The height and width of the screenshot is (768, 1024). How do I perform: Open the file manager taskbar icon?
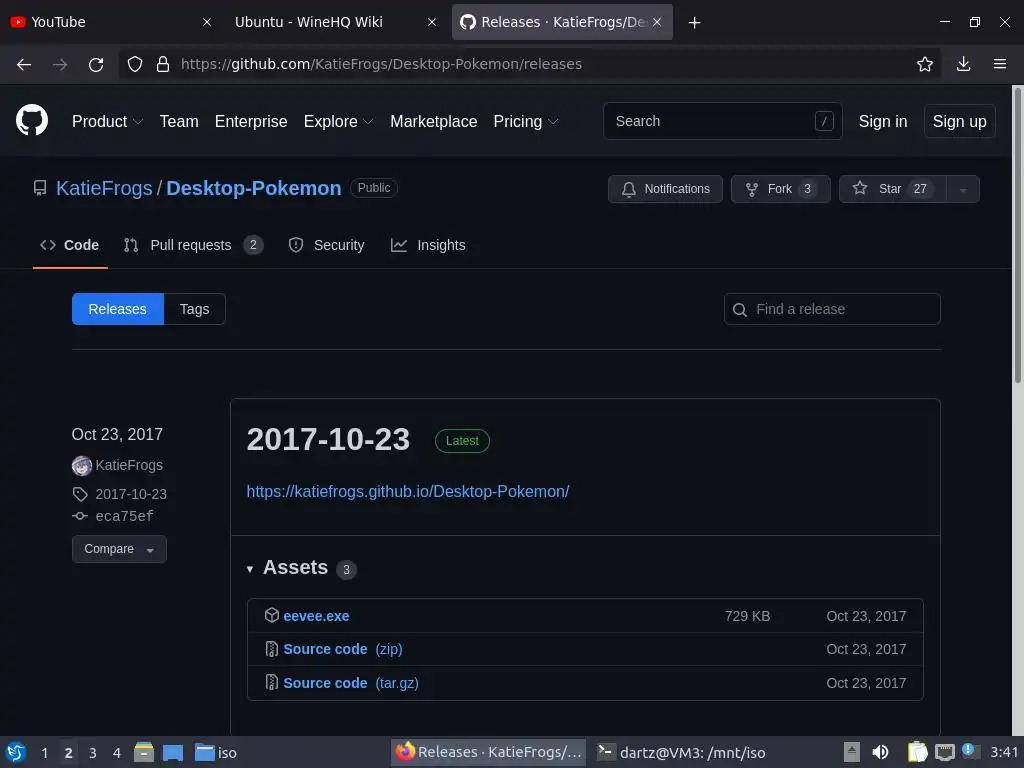(x=144, y=752)
